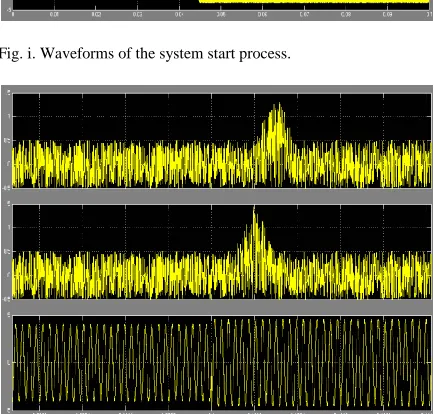Screen dimensions: 434x414
Task: Select the second scope plot with the sharp tall spike
Action: pyautogui.click(x=222, y=252)
